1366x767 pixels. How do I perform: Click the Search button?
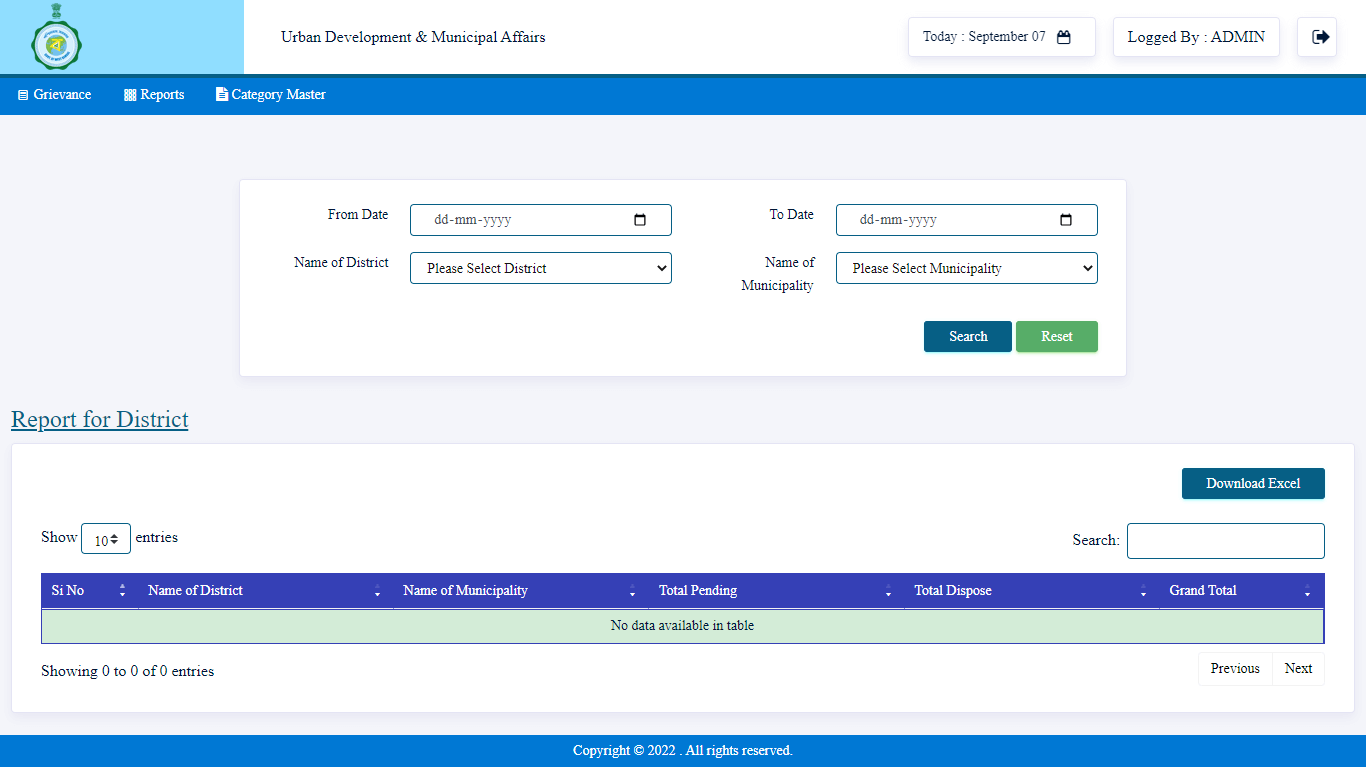(968, 337)
